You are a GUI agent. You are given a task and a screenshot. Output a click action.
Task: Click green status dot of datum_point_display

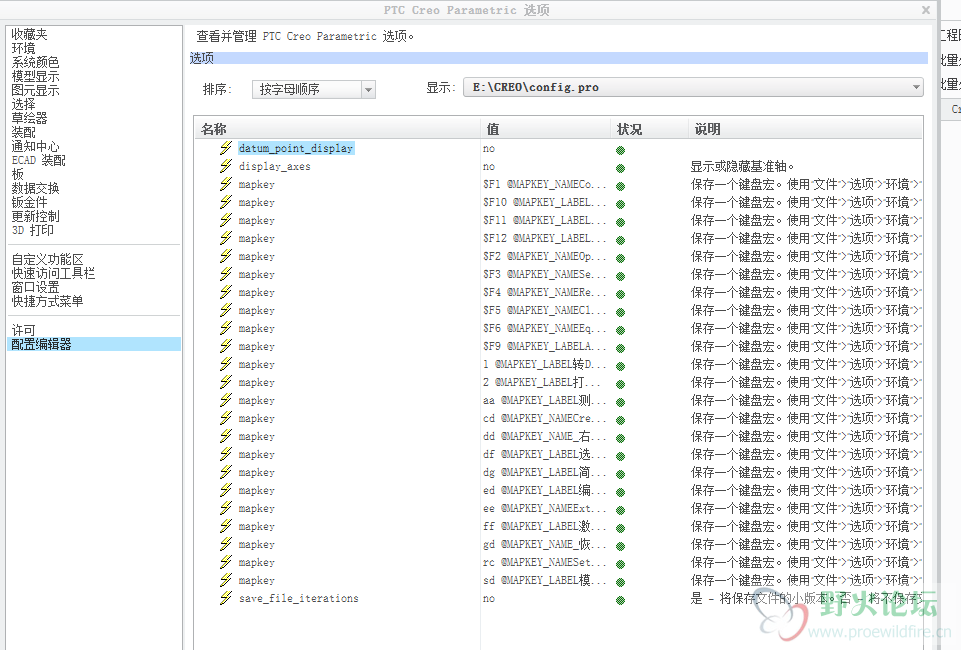point(620,150)
